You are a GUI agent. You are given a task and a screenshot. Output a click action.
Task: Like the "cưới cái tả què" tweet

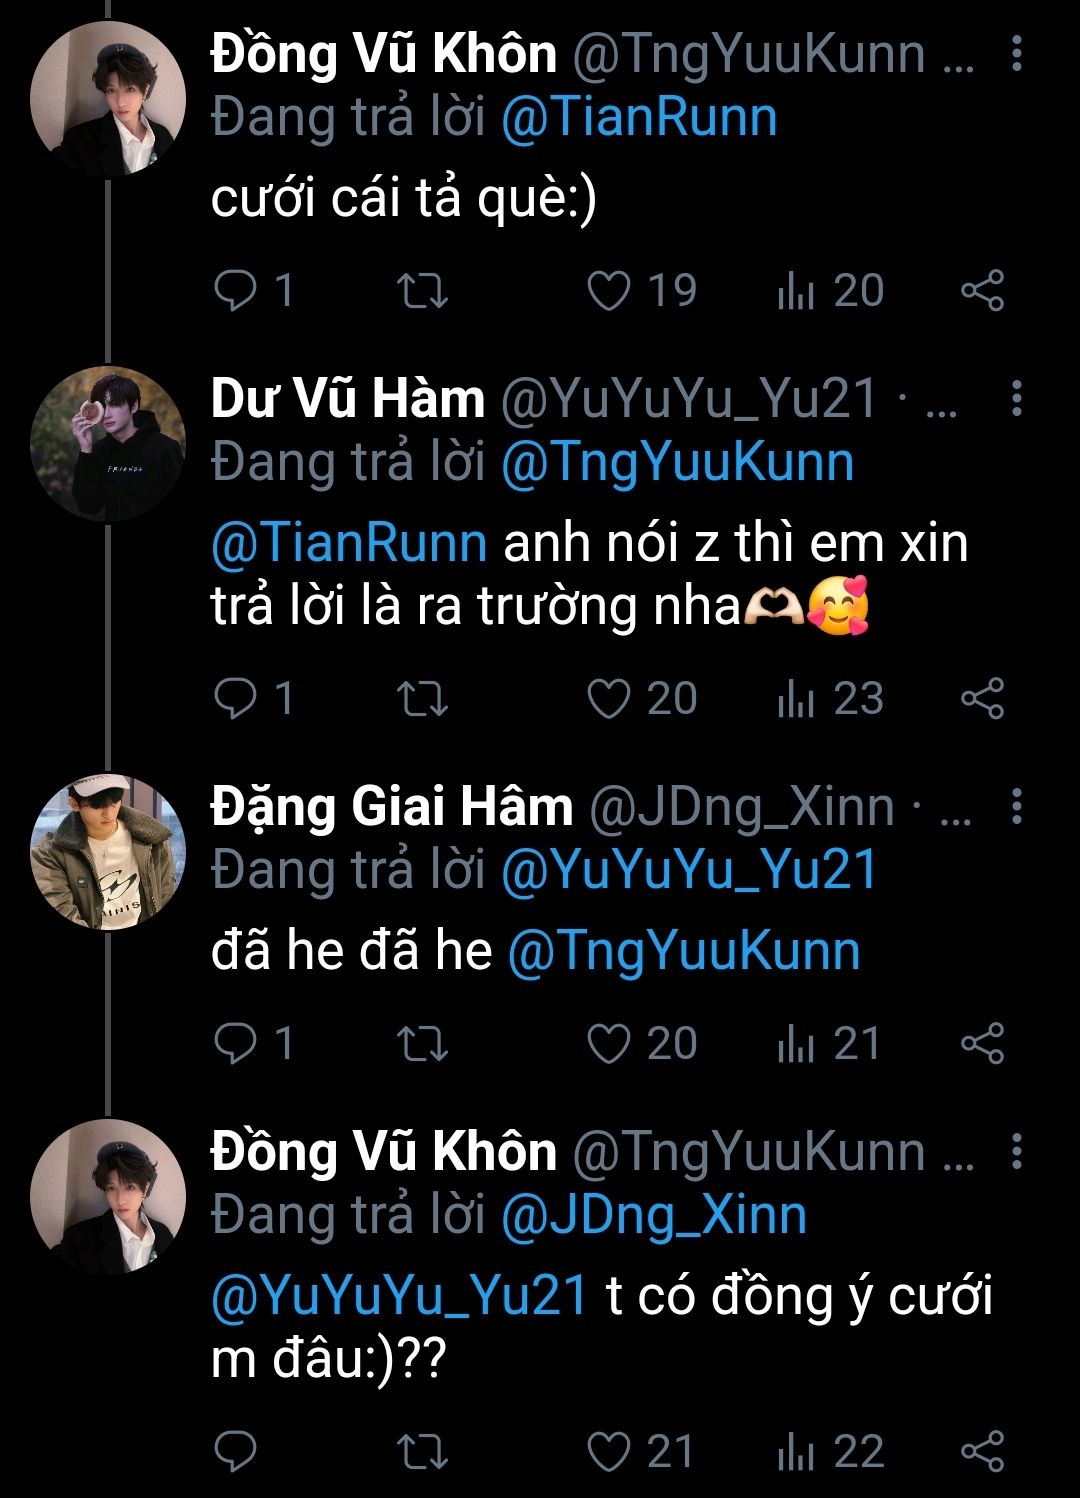pos(608,291)
